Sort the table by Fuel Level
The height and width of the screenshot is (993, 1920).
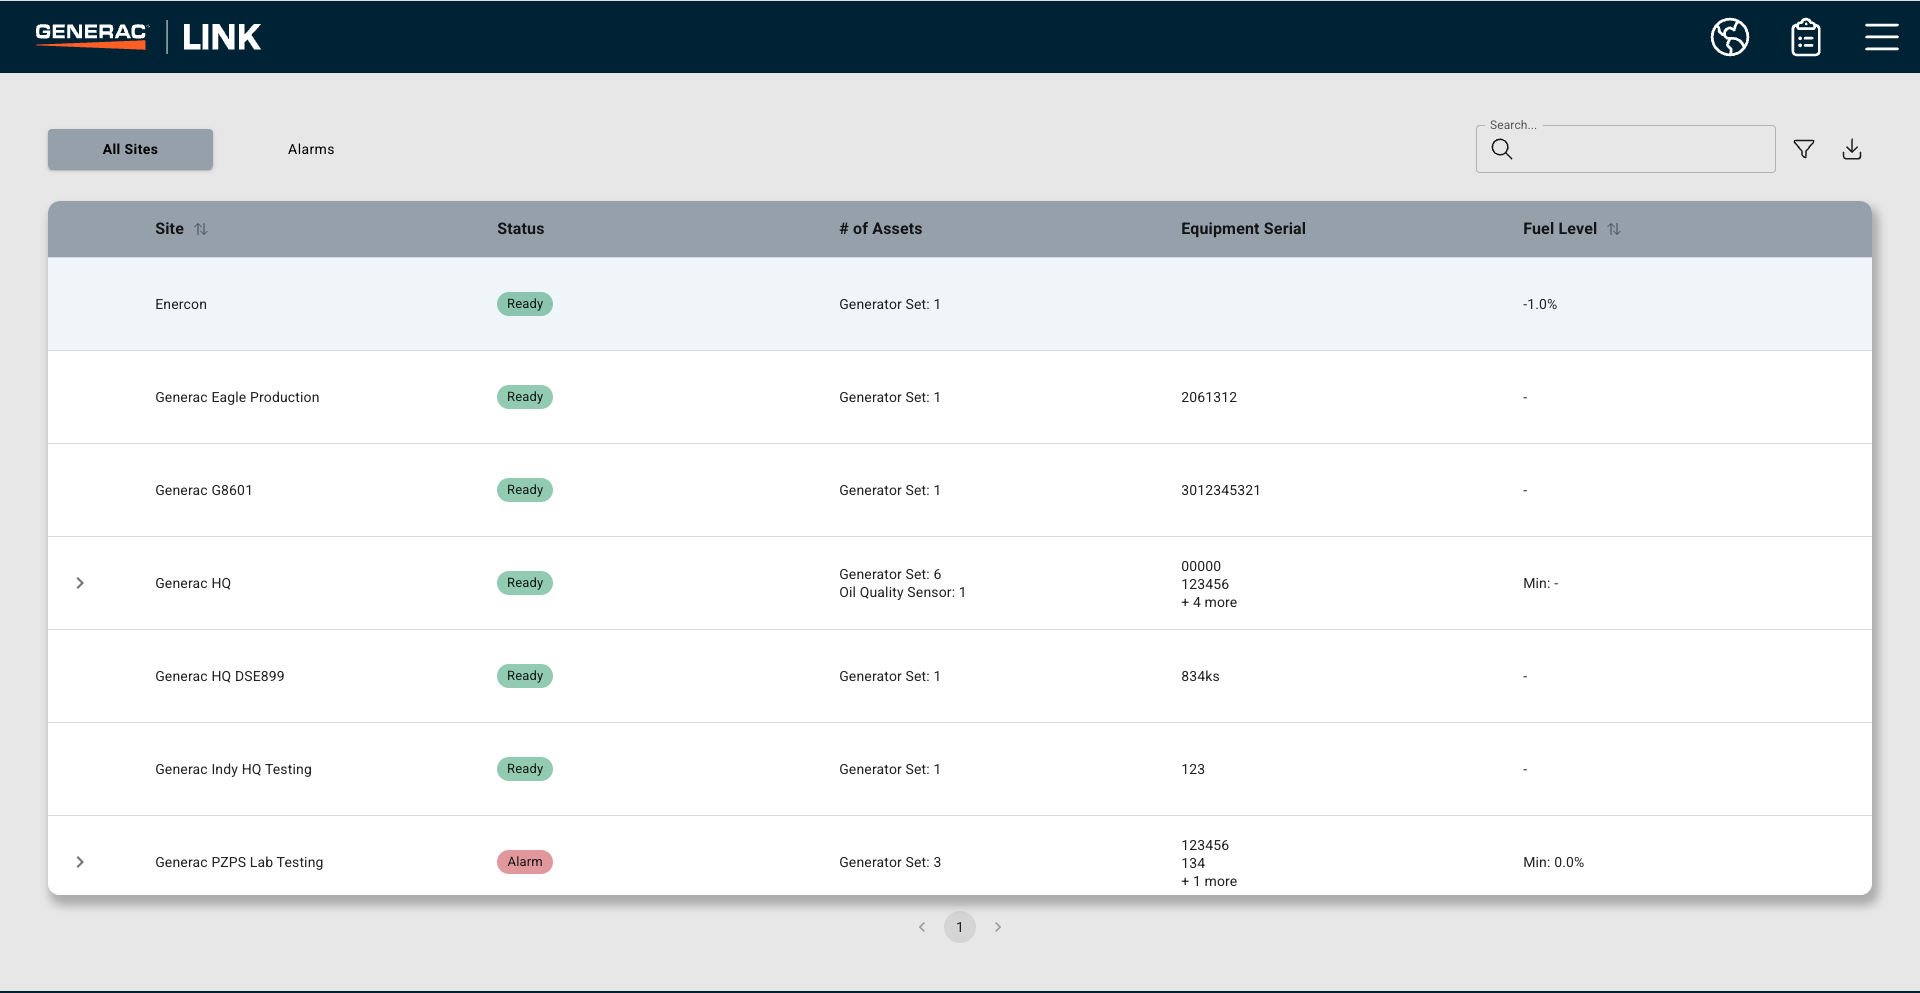point(1613,229)
